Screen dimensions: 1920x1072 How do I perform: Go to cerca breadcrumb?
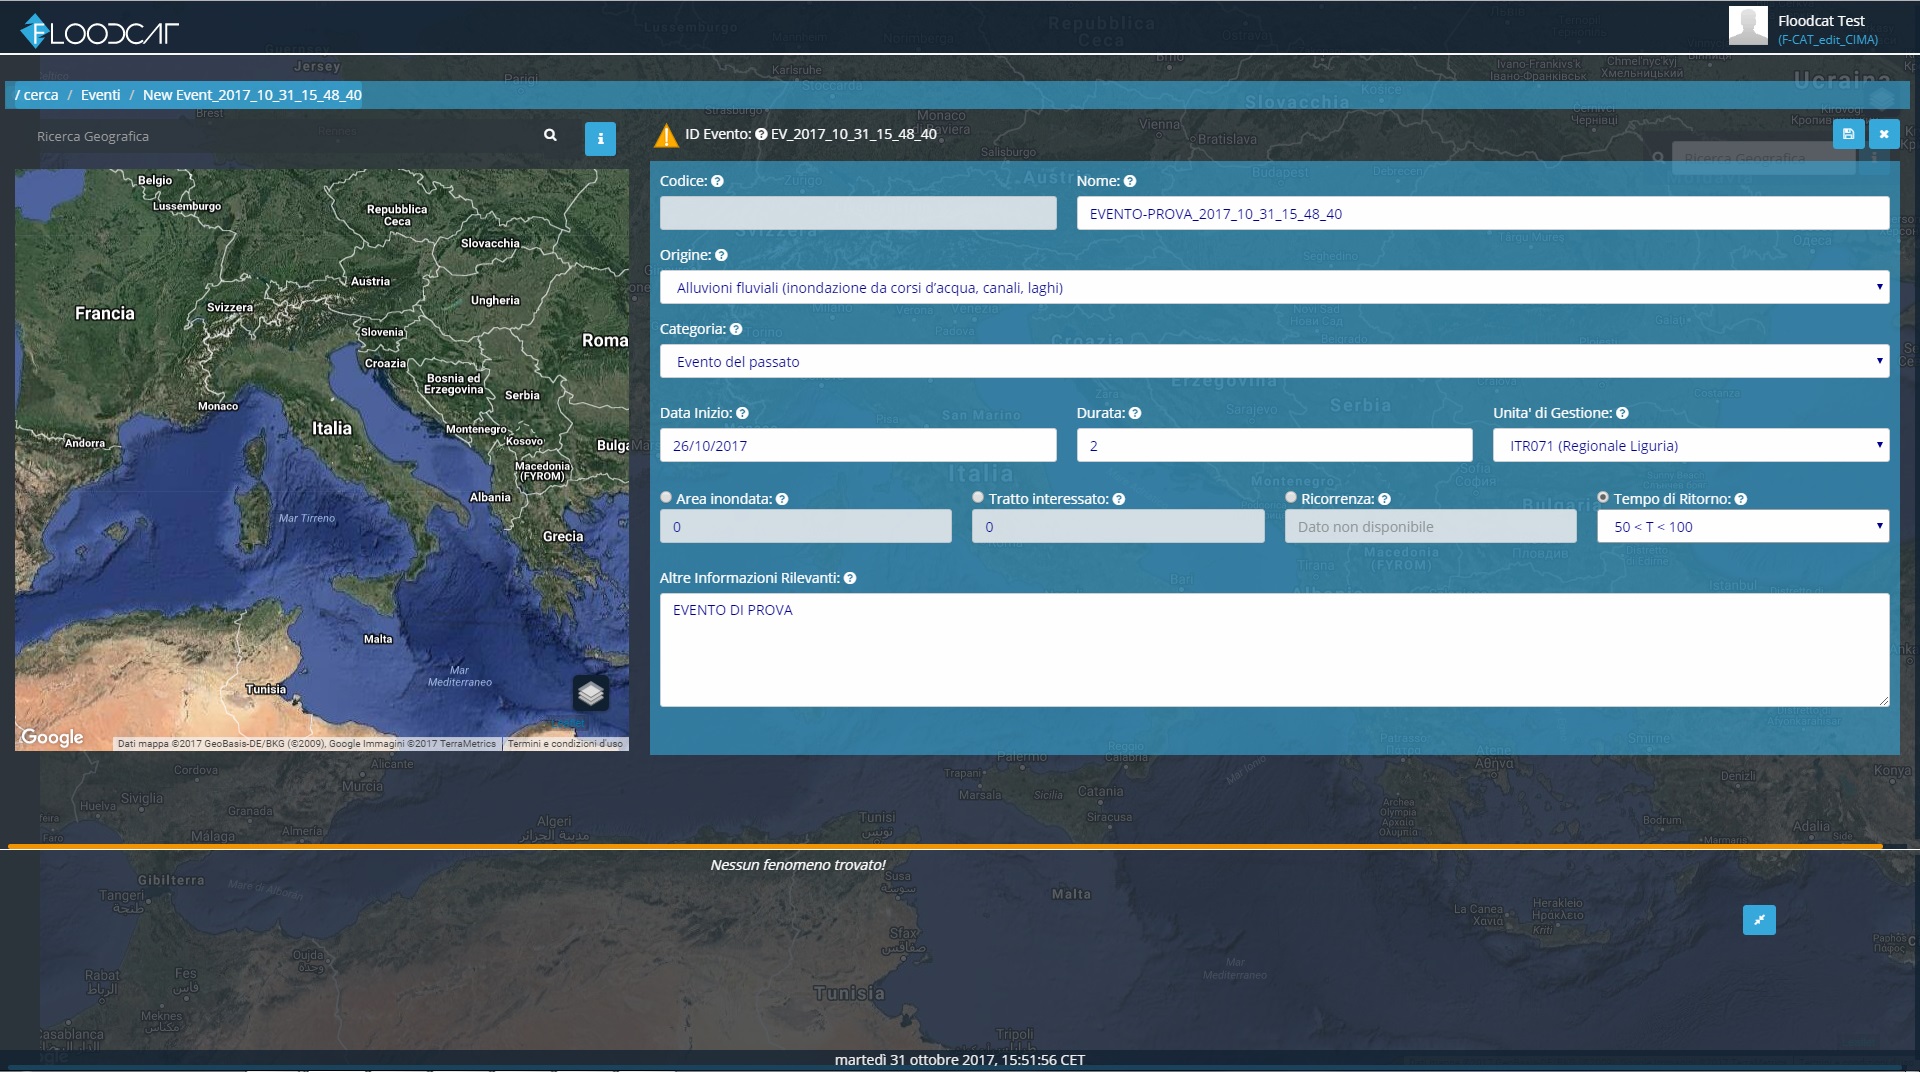pyautogui.click(x=40, y=95)
